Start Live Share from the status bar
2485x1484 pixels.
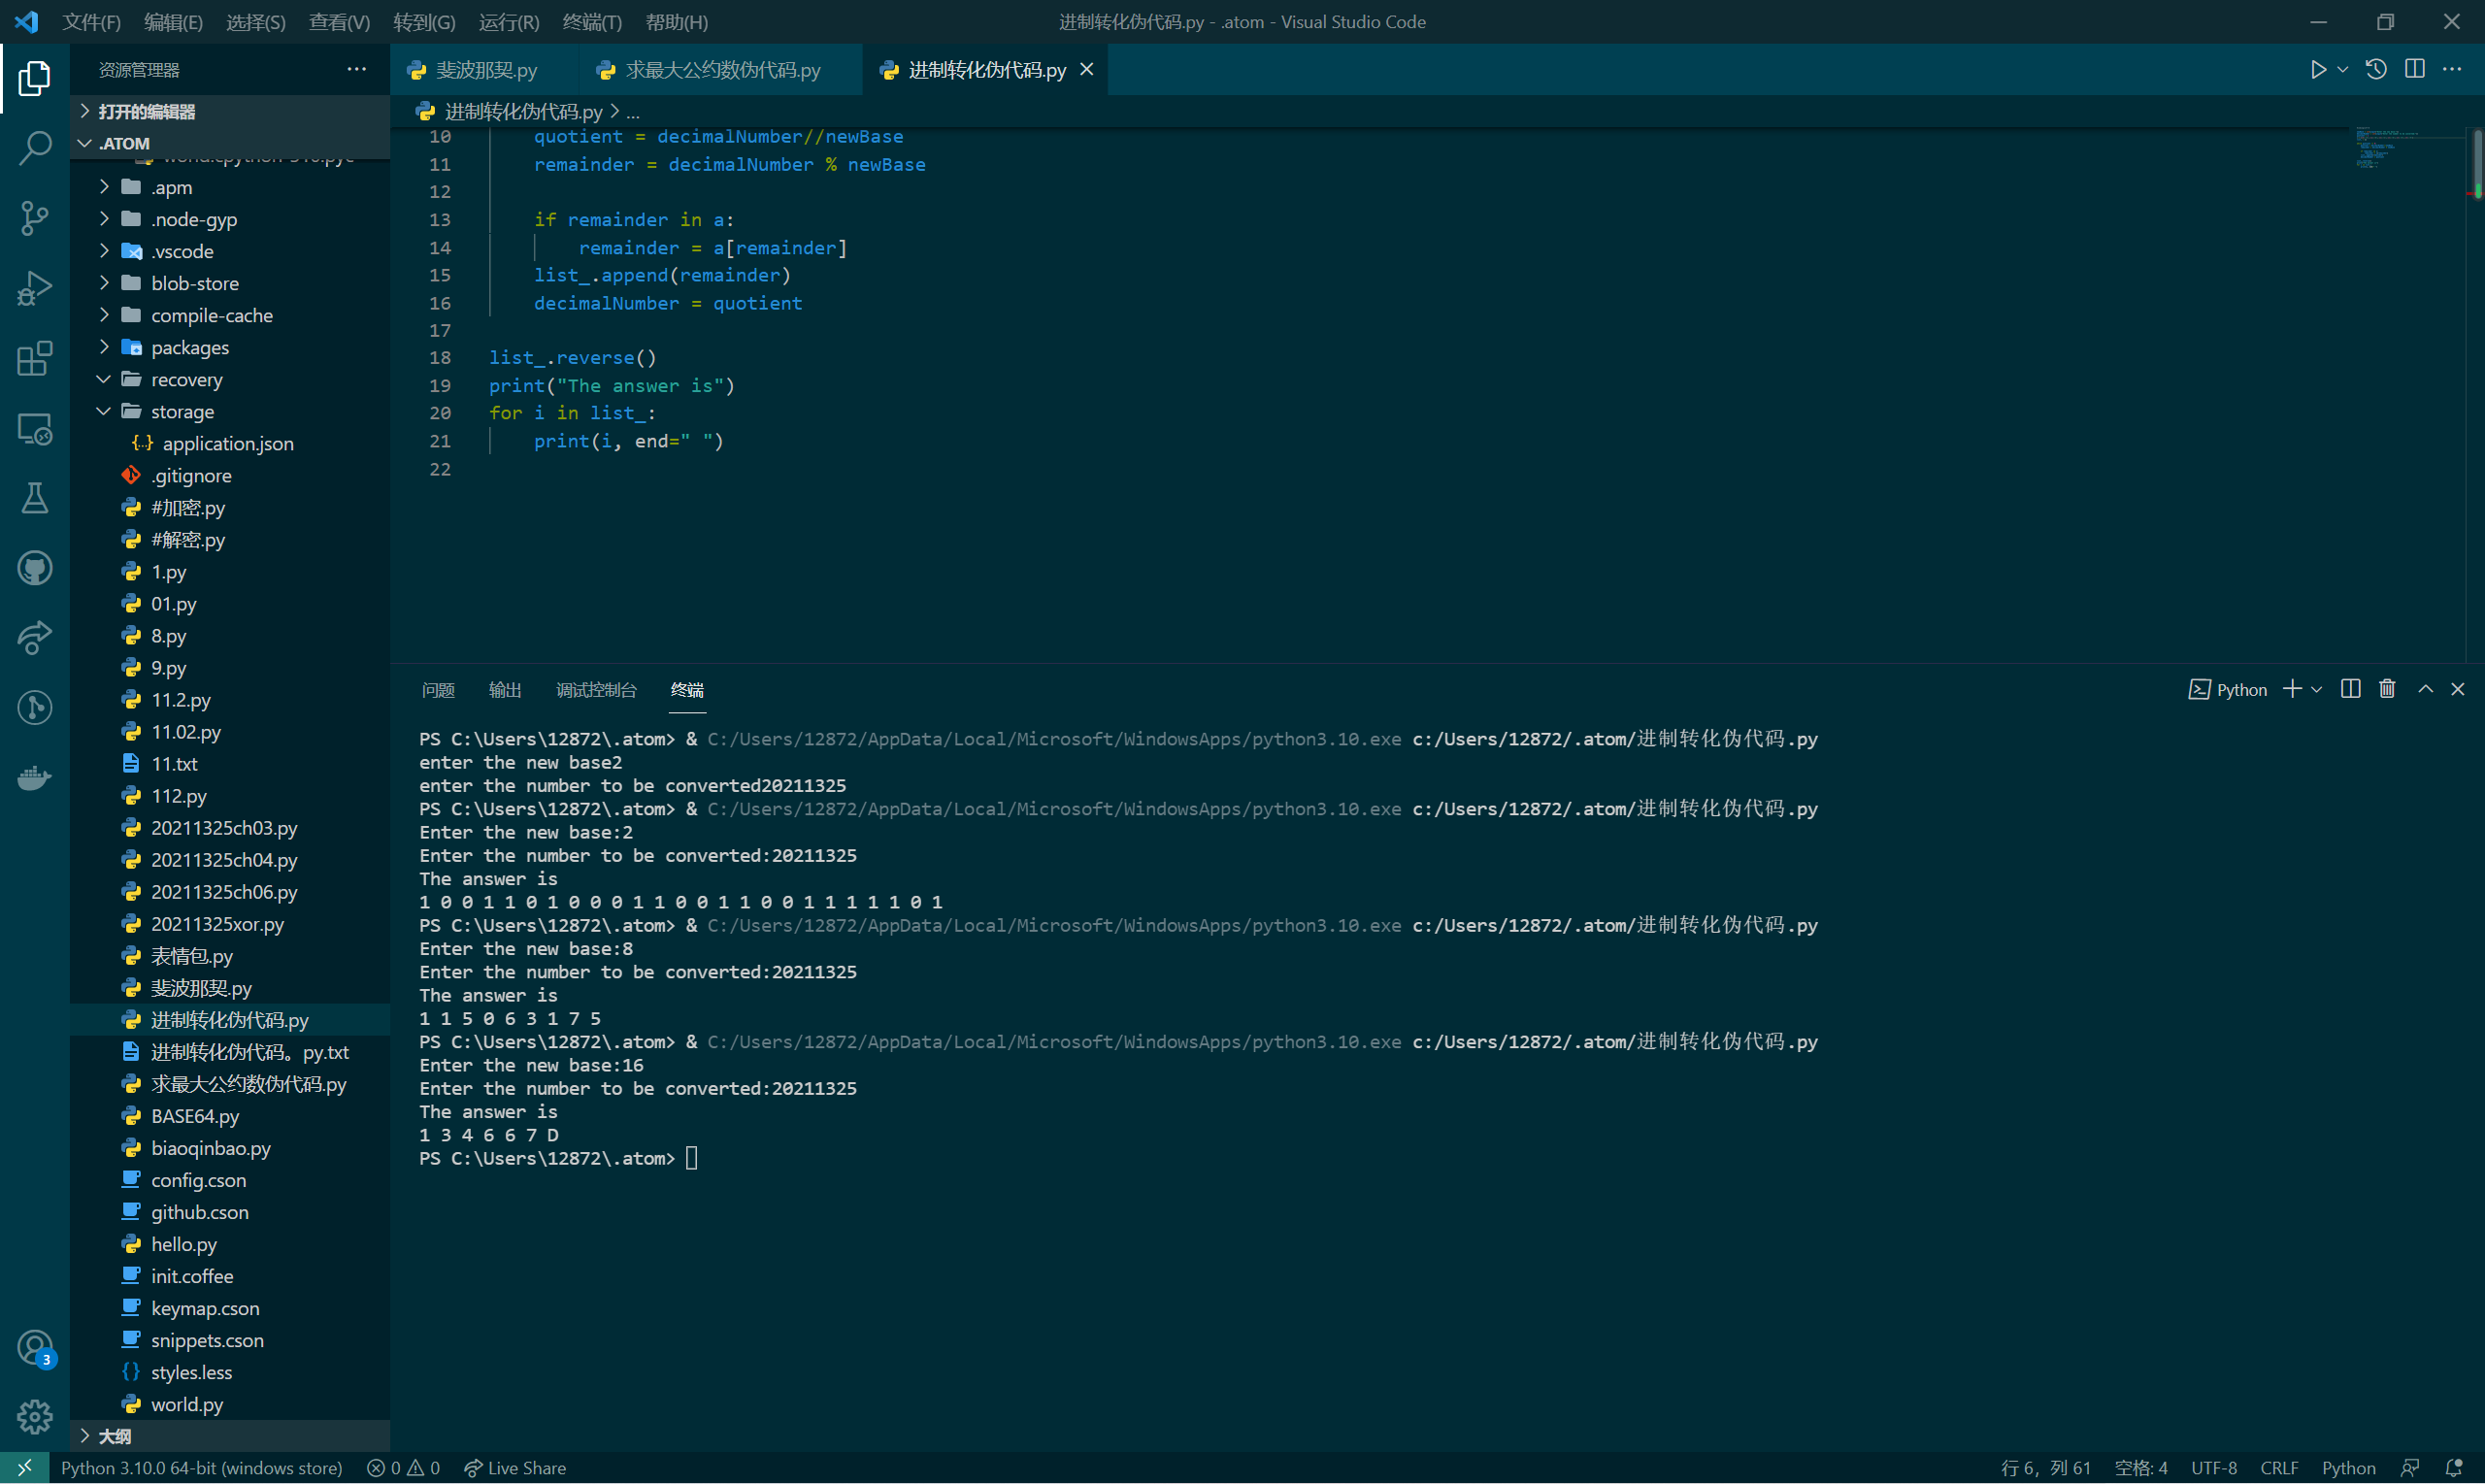coord(515,1467)
